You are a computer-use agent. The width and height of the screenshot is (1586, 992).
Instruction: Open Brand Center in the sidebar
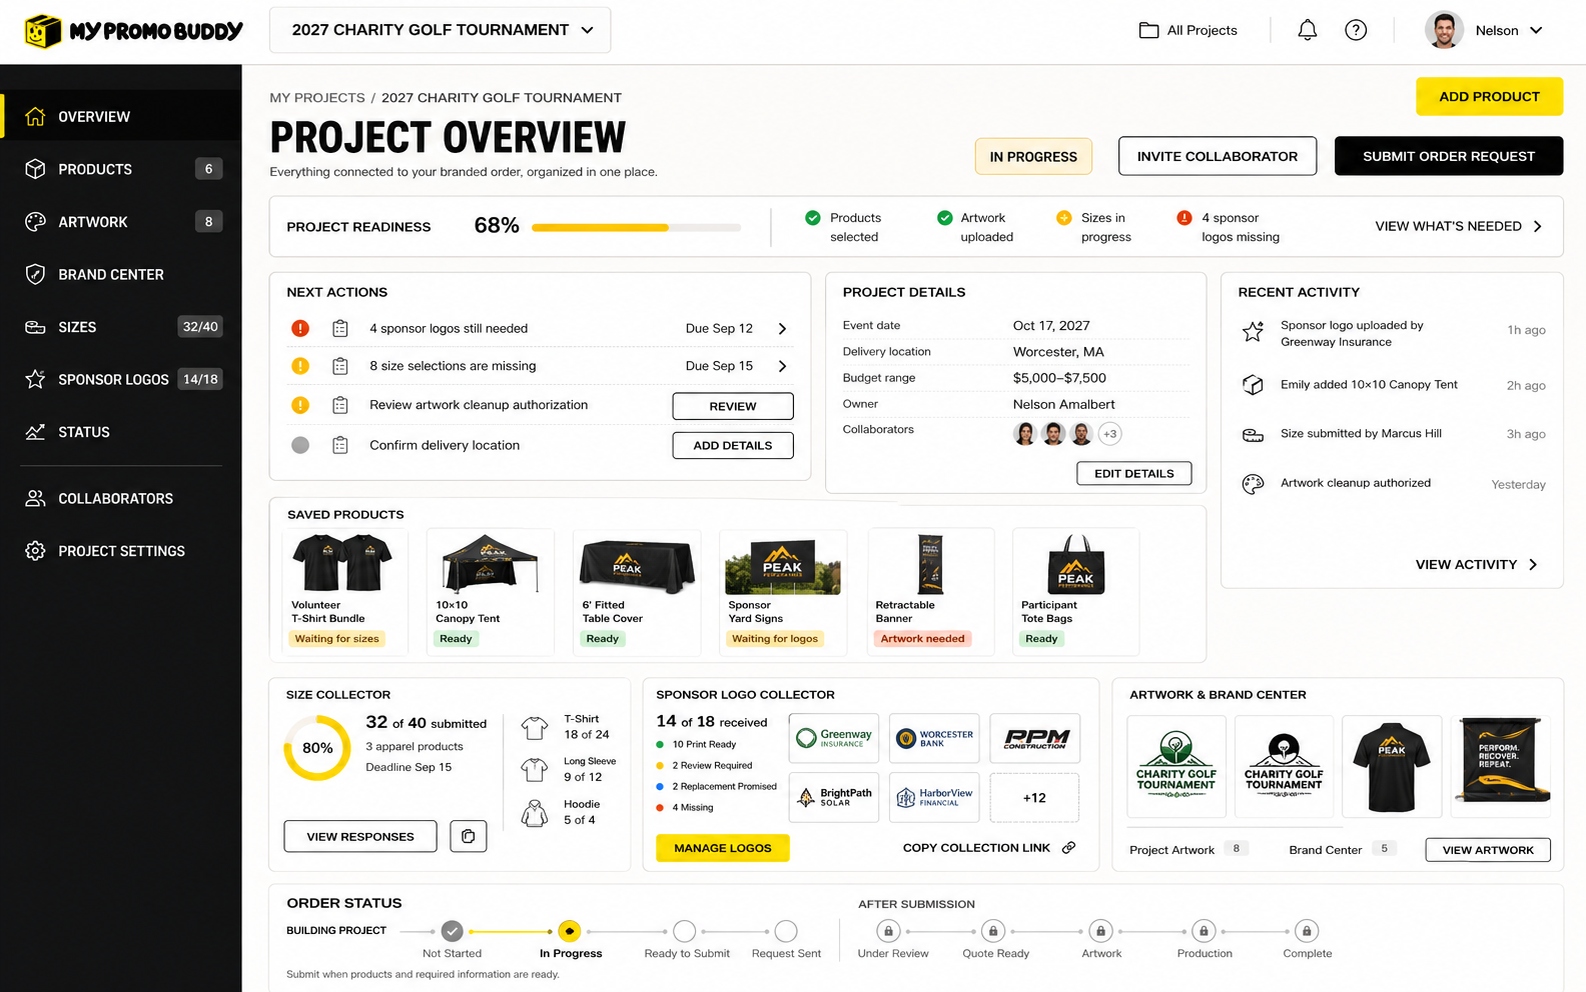coord(121,274)
